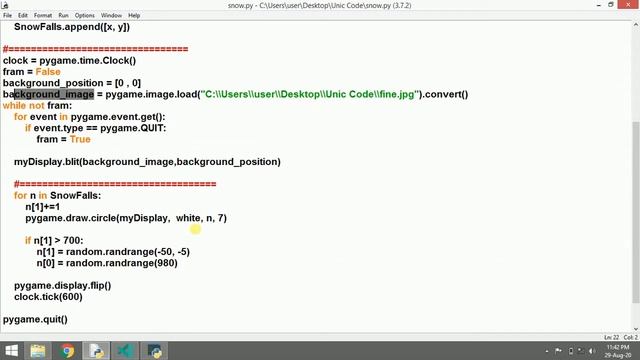Click the vertical scrollbar thumb
640x360 pixels.
(x=636, y=212)
